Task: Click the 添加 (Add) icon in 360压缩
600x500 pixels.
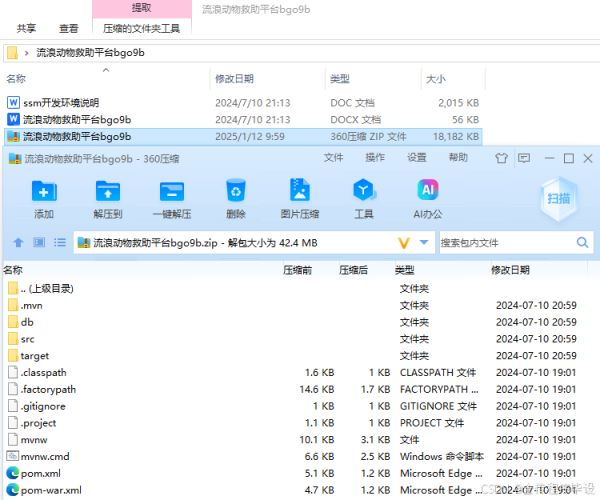Action: pos(44,191)
